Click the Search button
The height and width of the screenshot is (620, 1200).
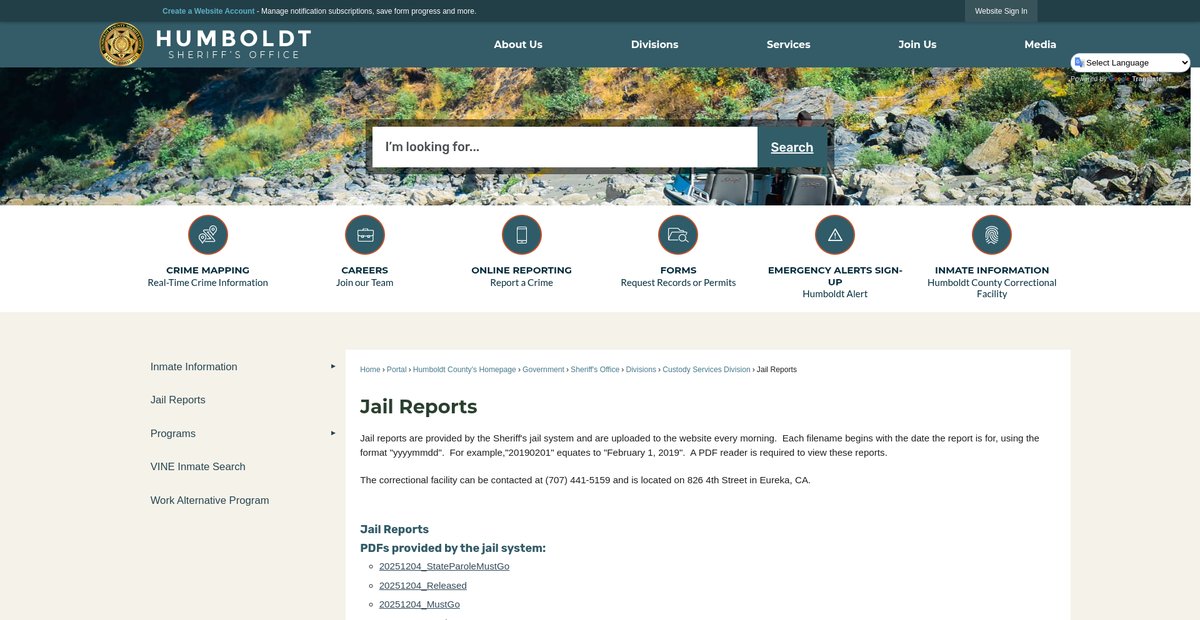tap(792, 147)
